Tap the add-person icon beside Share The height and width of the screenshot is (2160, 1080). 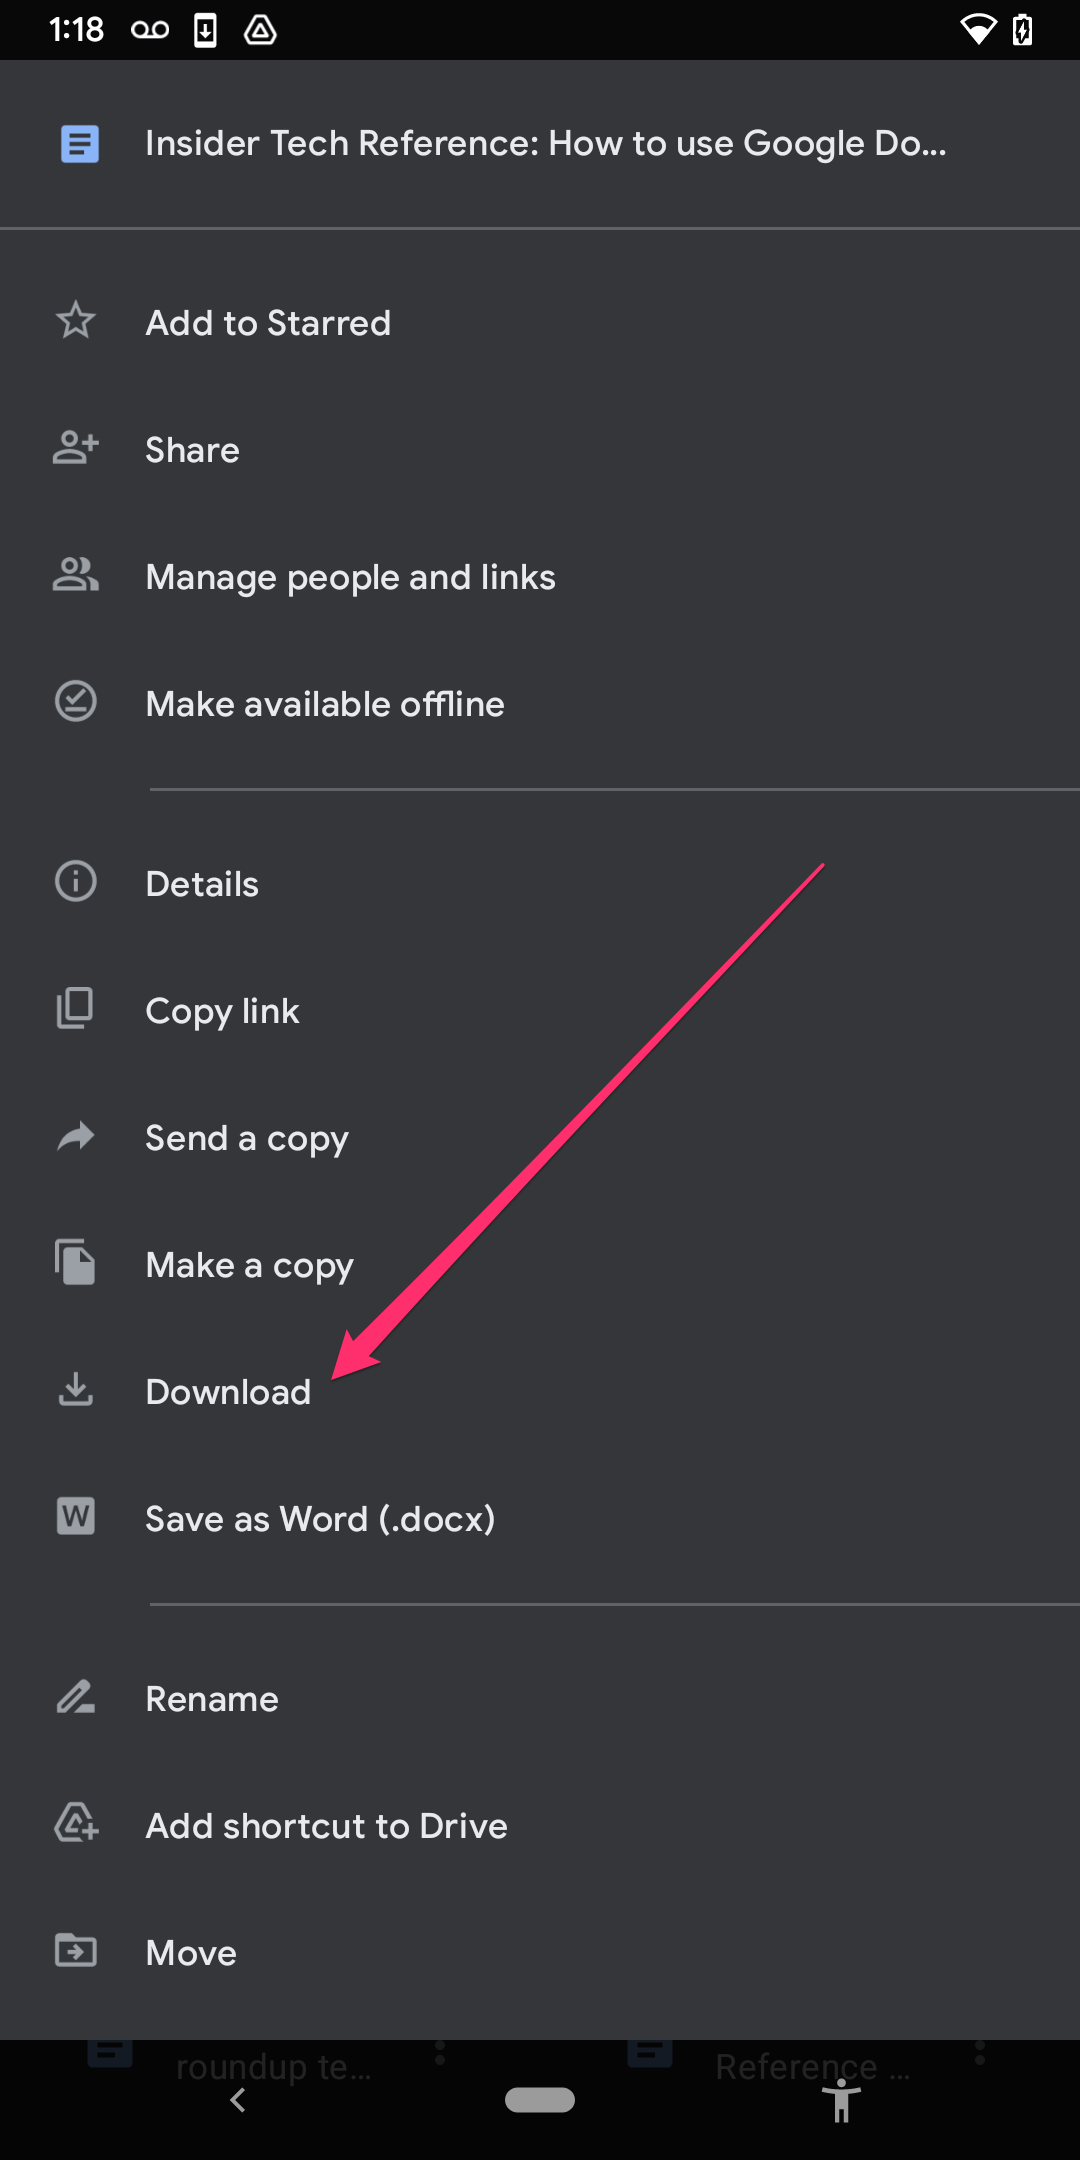pyautogui.click(x=76, y=448)
